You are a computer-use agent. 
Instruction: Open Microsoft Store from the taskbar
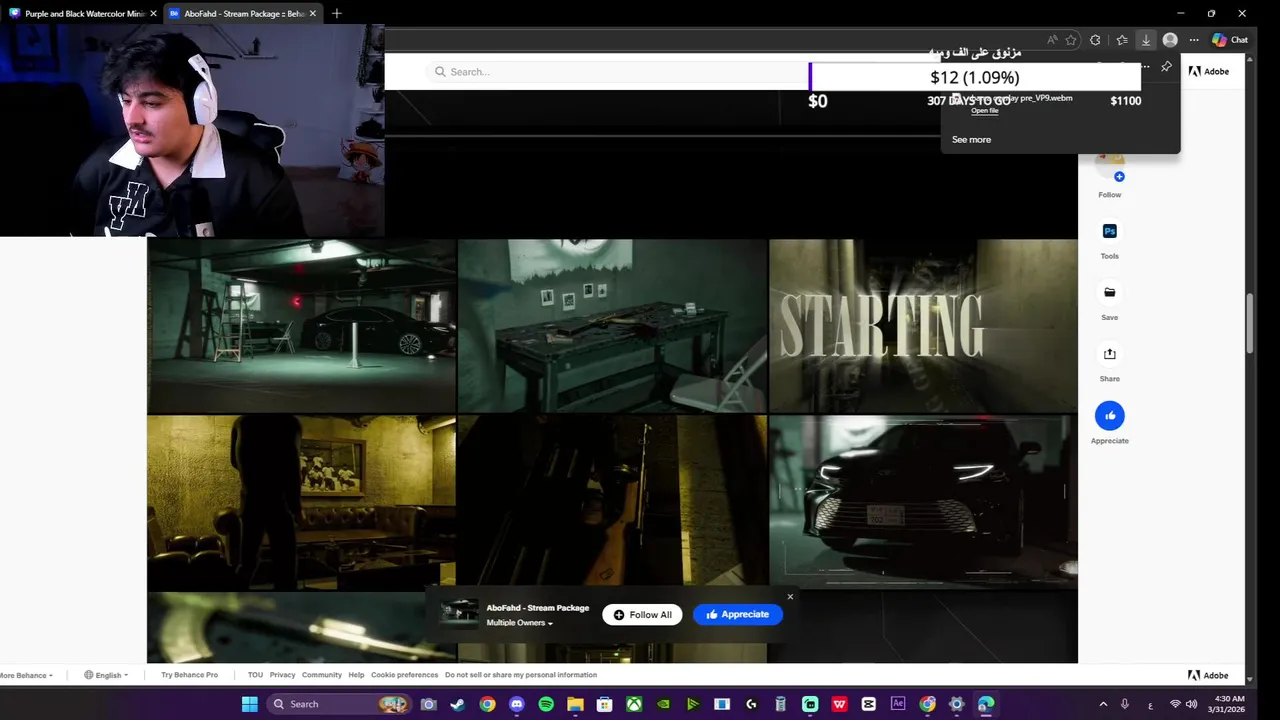click(604, 704)
